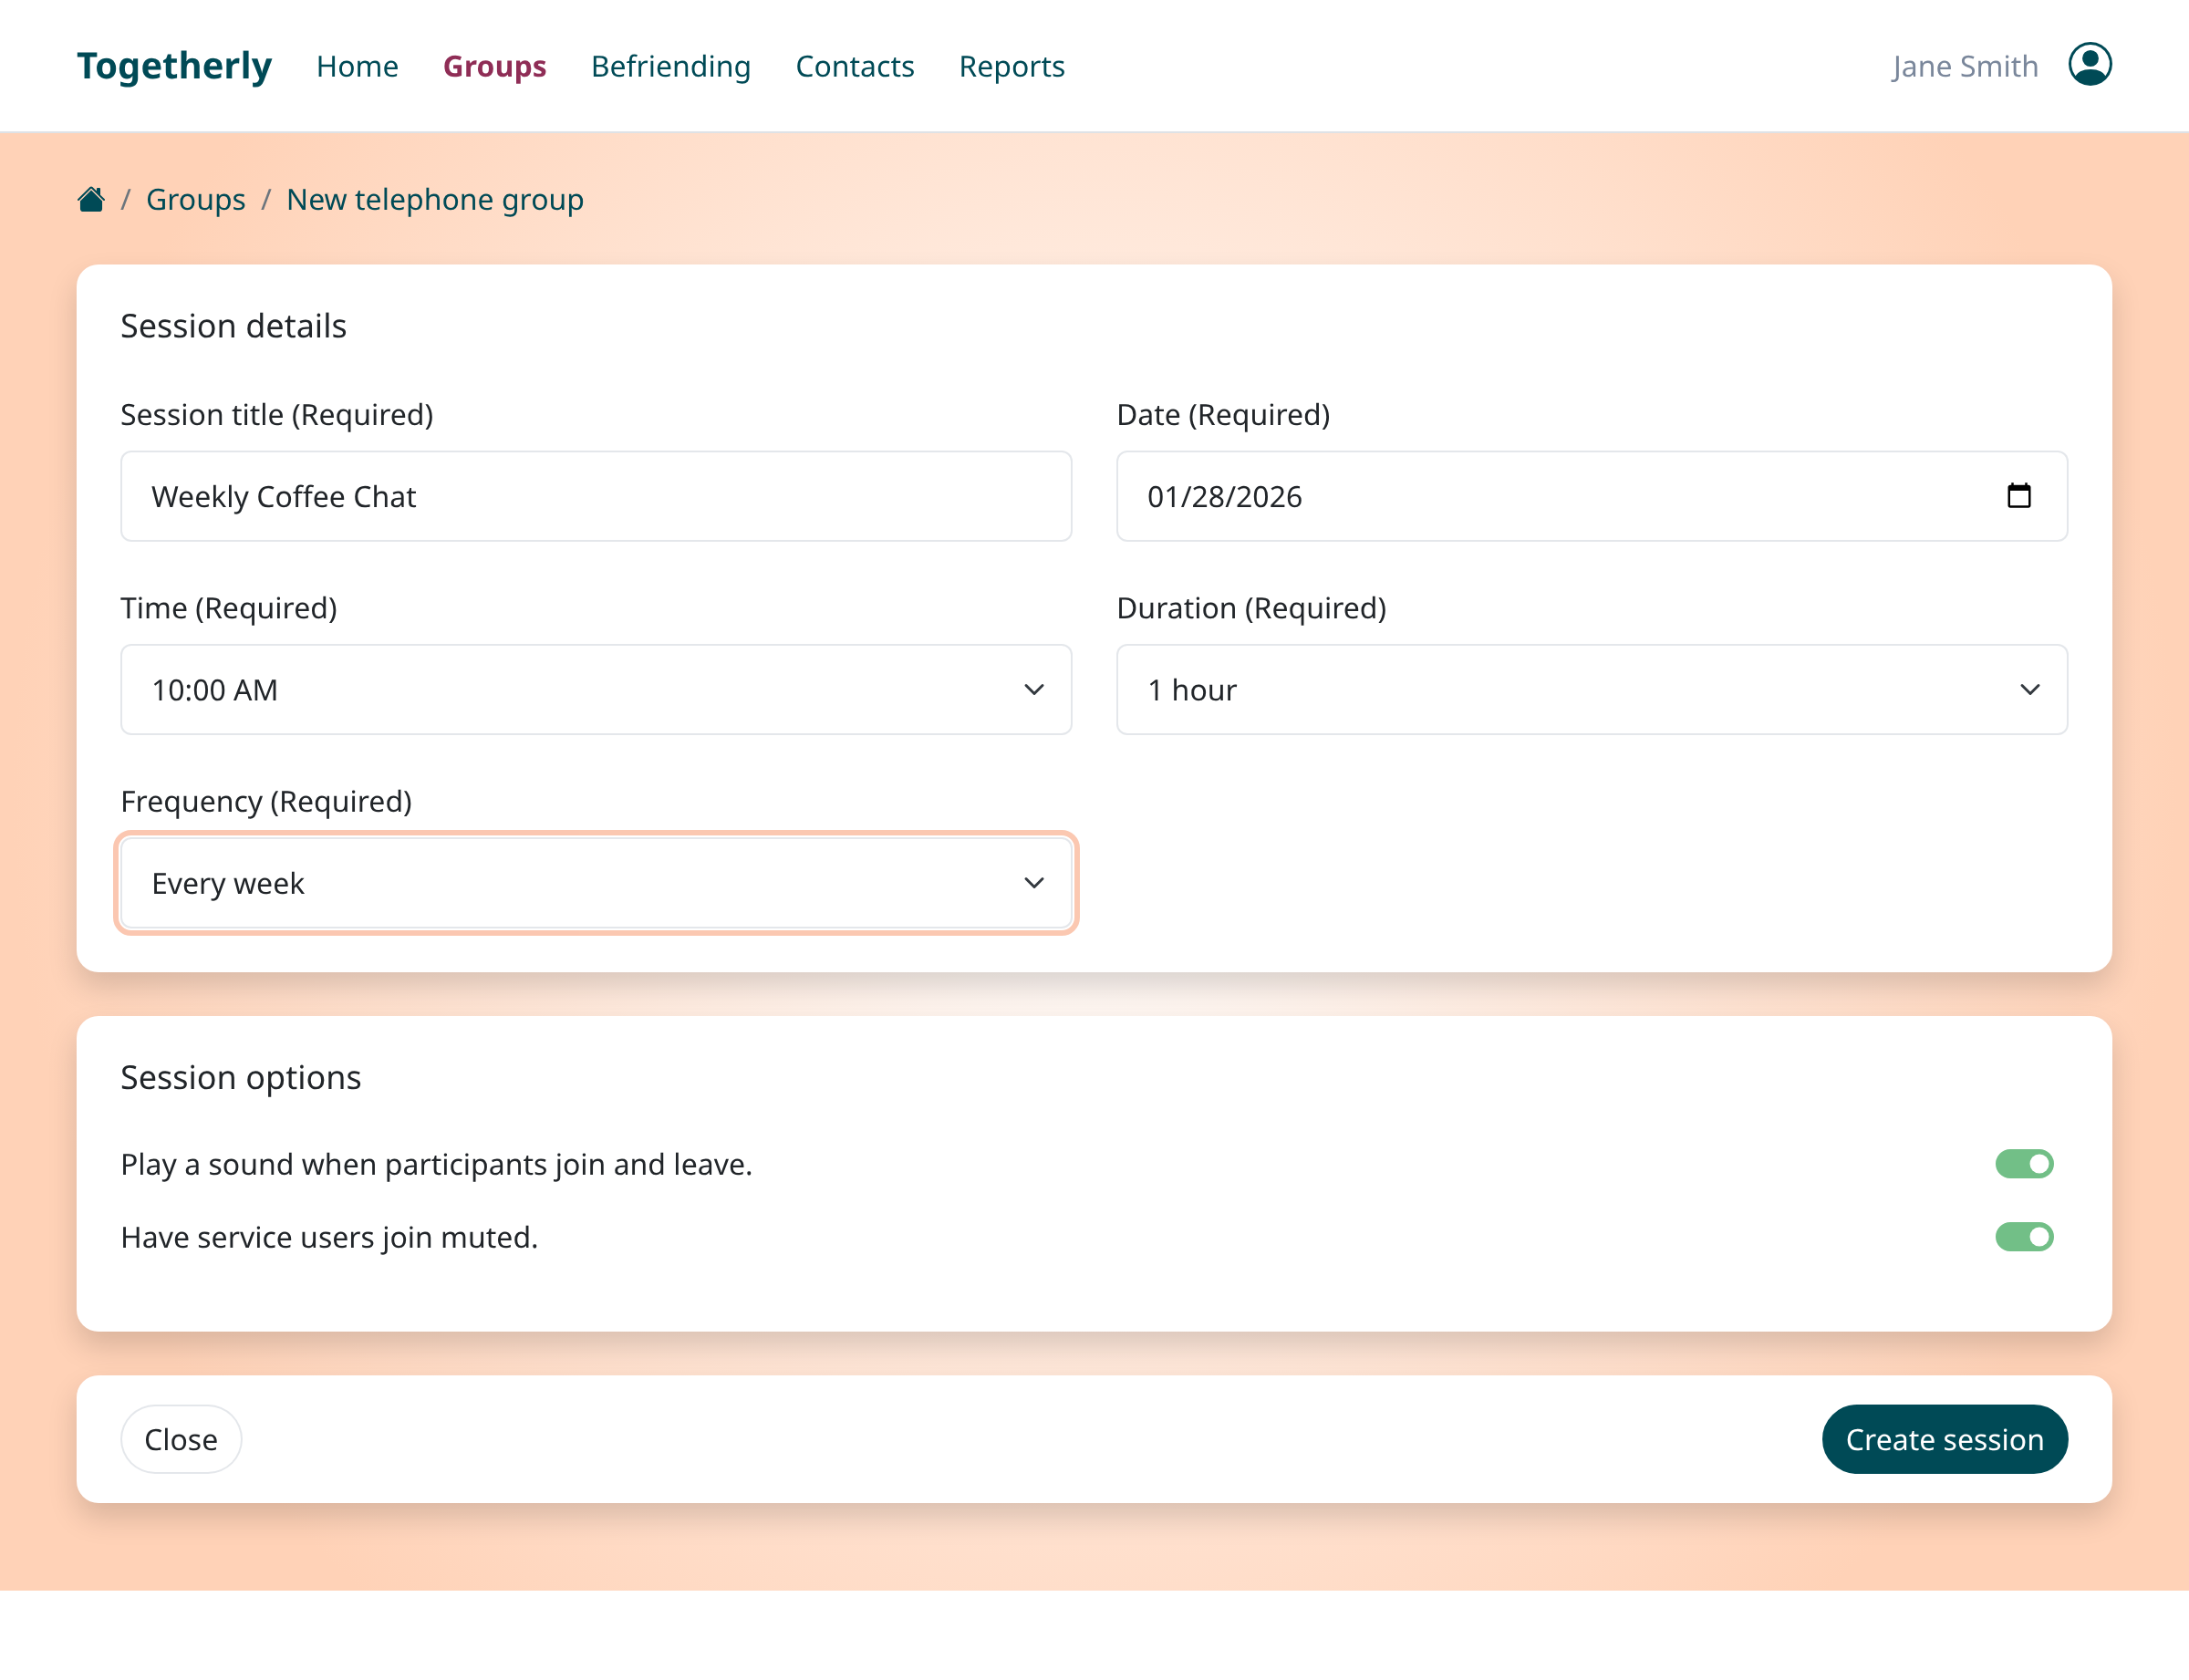Click the Duration (Required) label
Screen dimensions: 2189x1680
pos(1251,608)
